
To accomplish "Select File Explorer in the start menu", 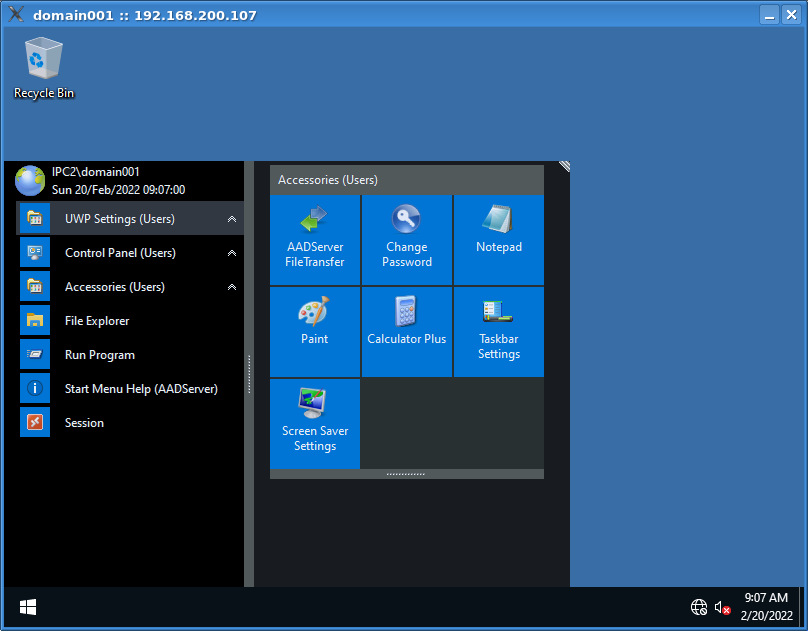I will pyautogui.click(x=97, y=321).
